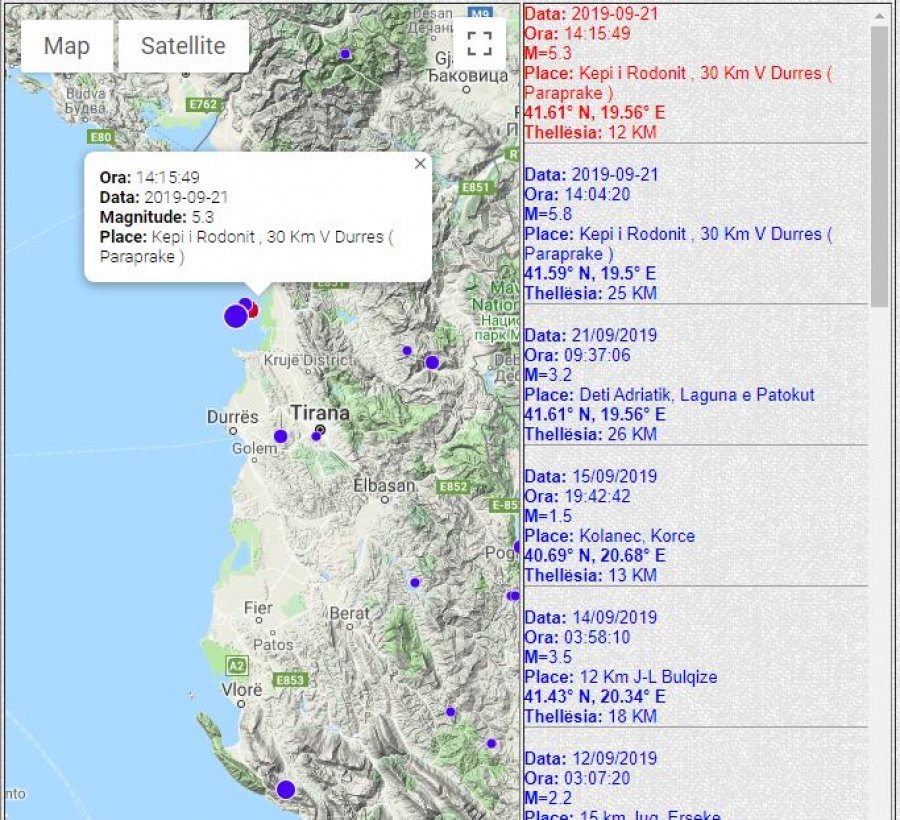
Task: Toggle fullscreen map view
Action: coord(479,43)
